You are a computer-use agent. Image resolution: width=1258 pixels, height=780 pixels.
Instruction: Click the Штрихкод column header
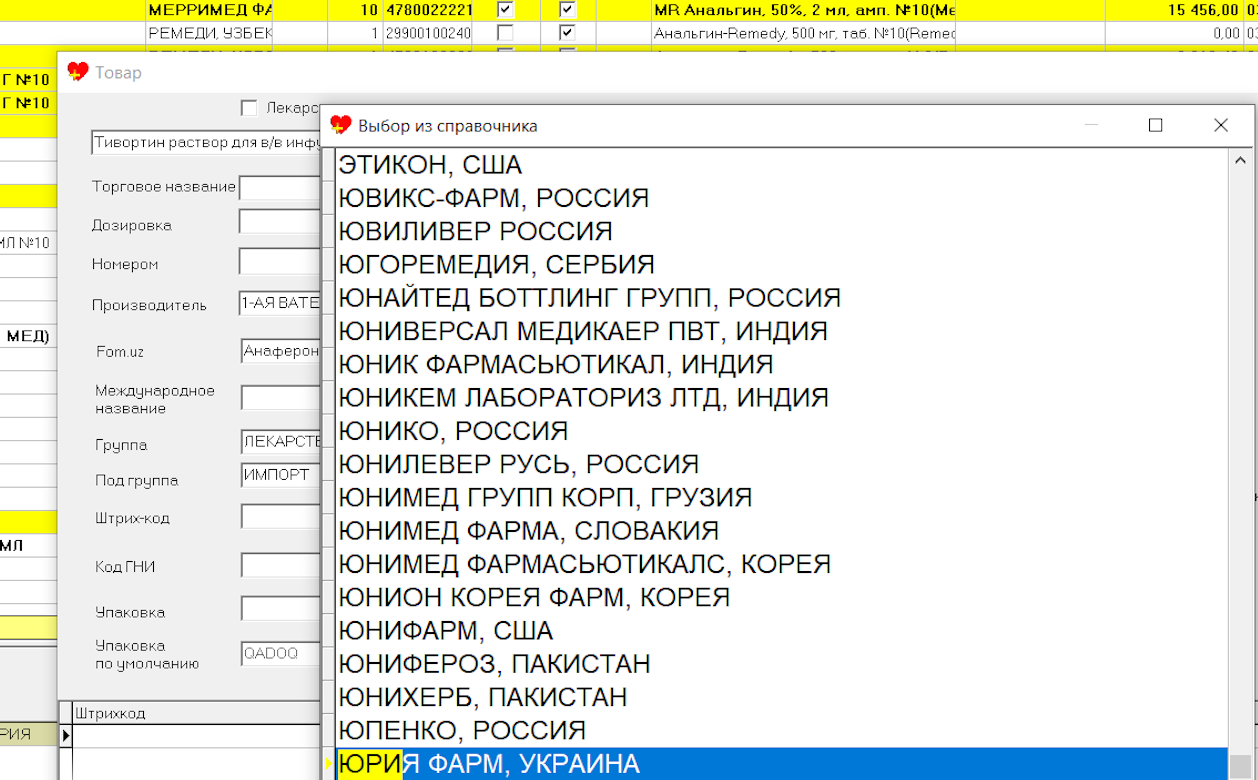197,713
